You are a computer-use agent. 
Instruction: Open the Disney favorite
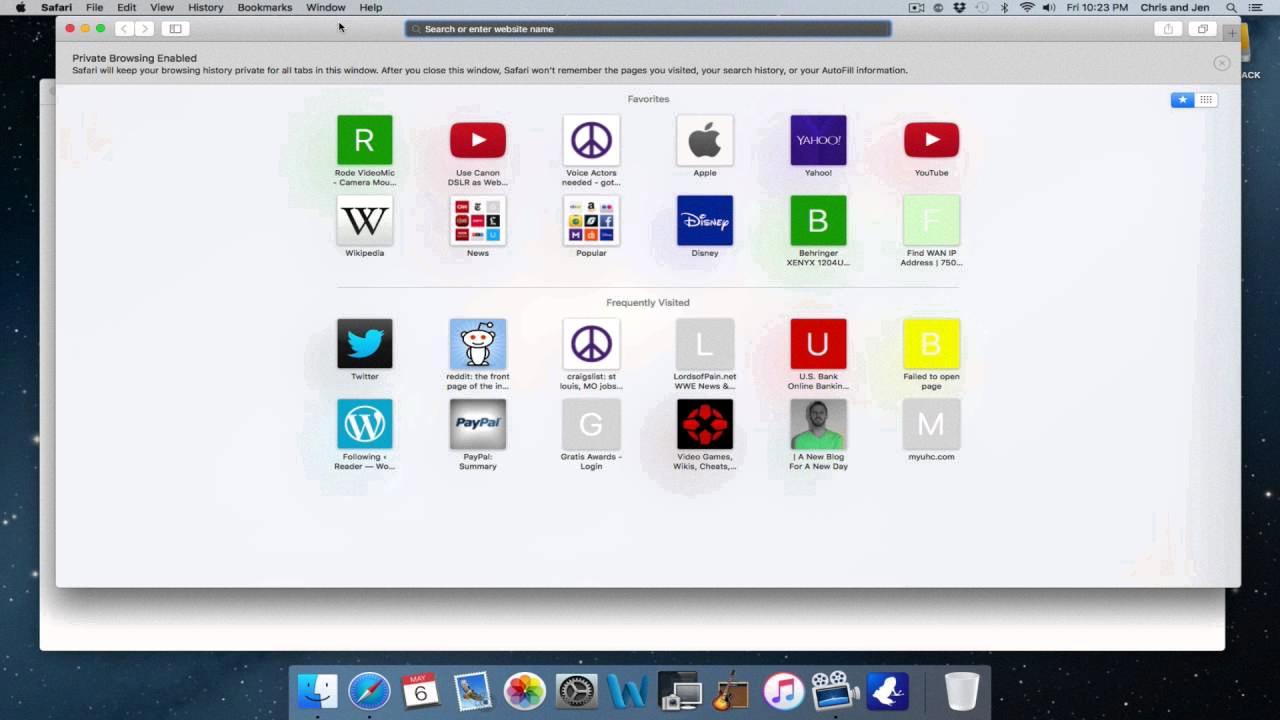705,220
